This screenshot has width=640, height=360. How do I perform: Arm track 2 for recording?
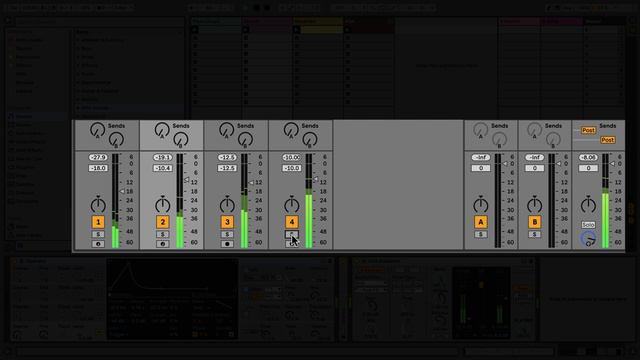tap(162, 244)
